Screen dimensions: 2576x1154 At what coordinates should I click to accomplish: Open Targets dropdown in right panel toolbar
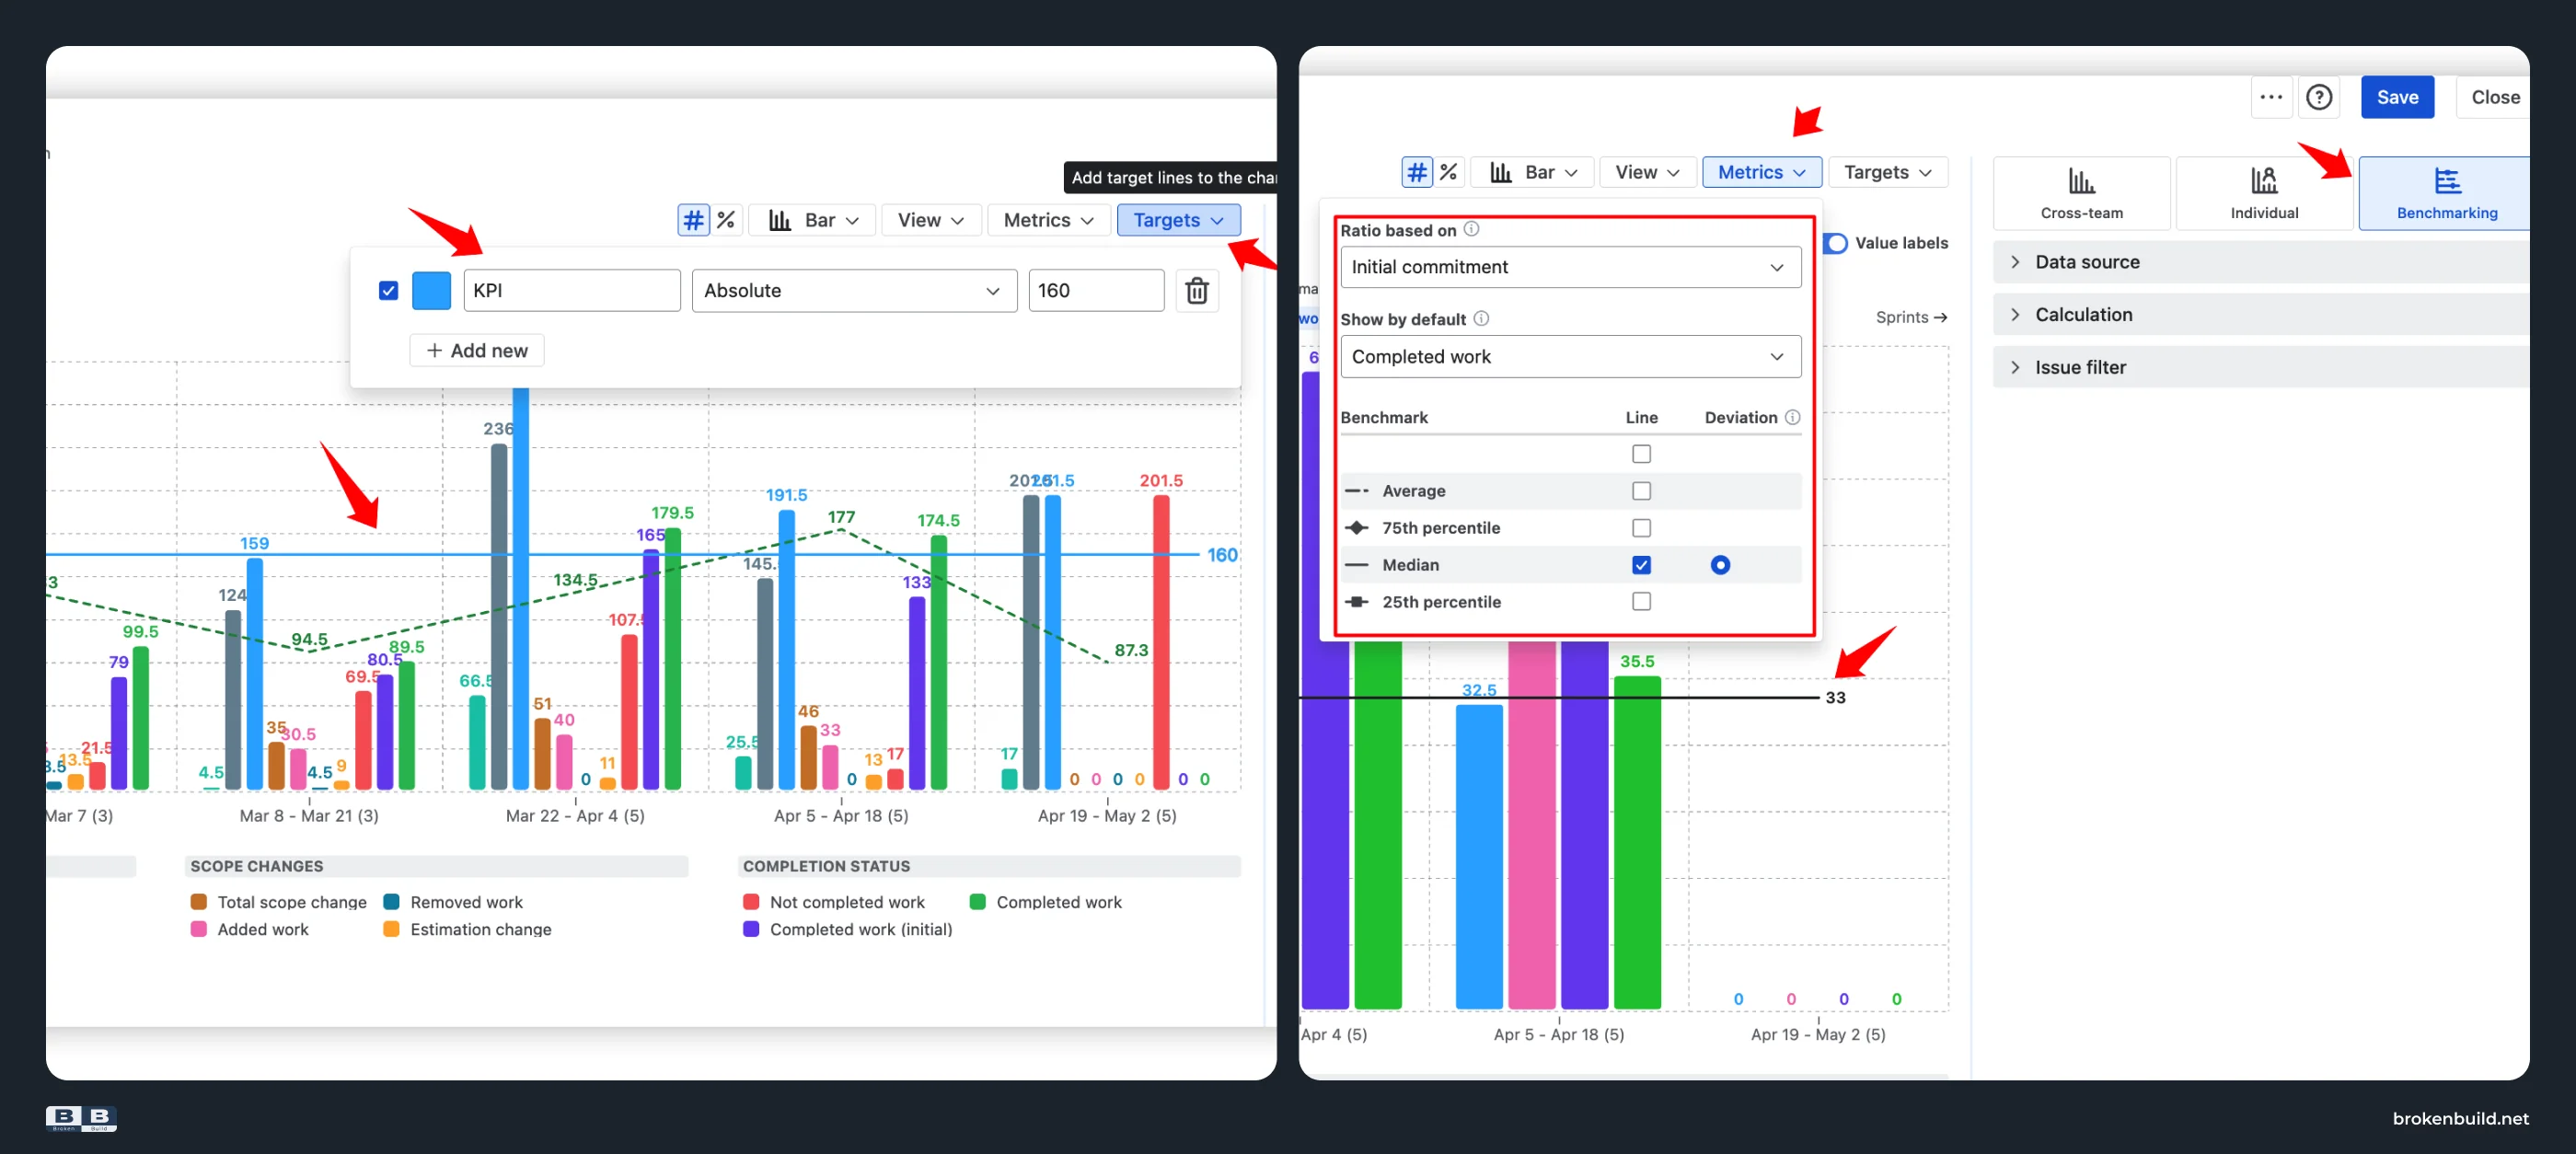pyautogui.click(x=1887, y=172)
